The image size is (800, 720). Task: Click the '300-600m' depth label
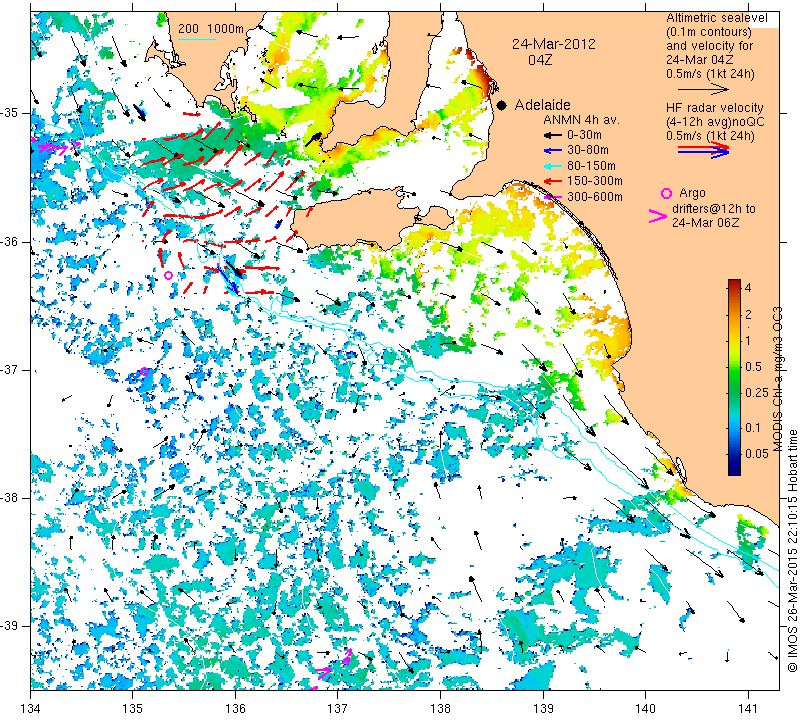tap(594, 197)
